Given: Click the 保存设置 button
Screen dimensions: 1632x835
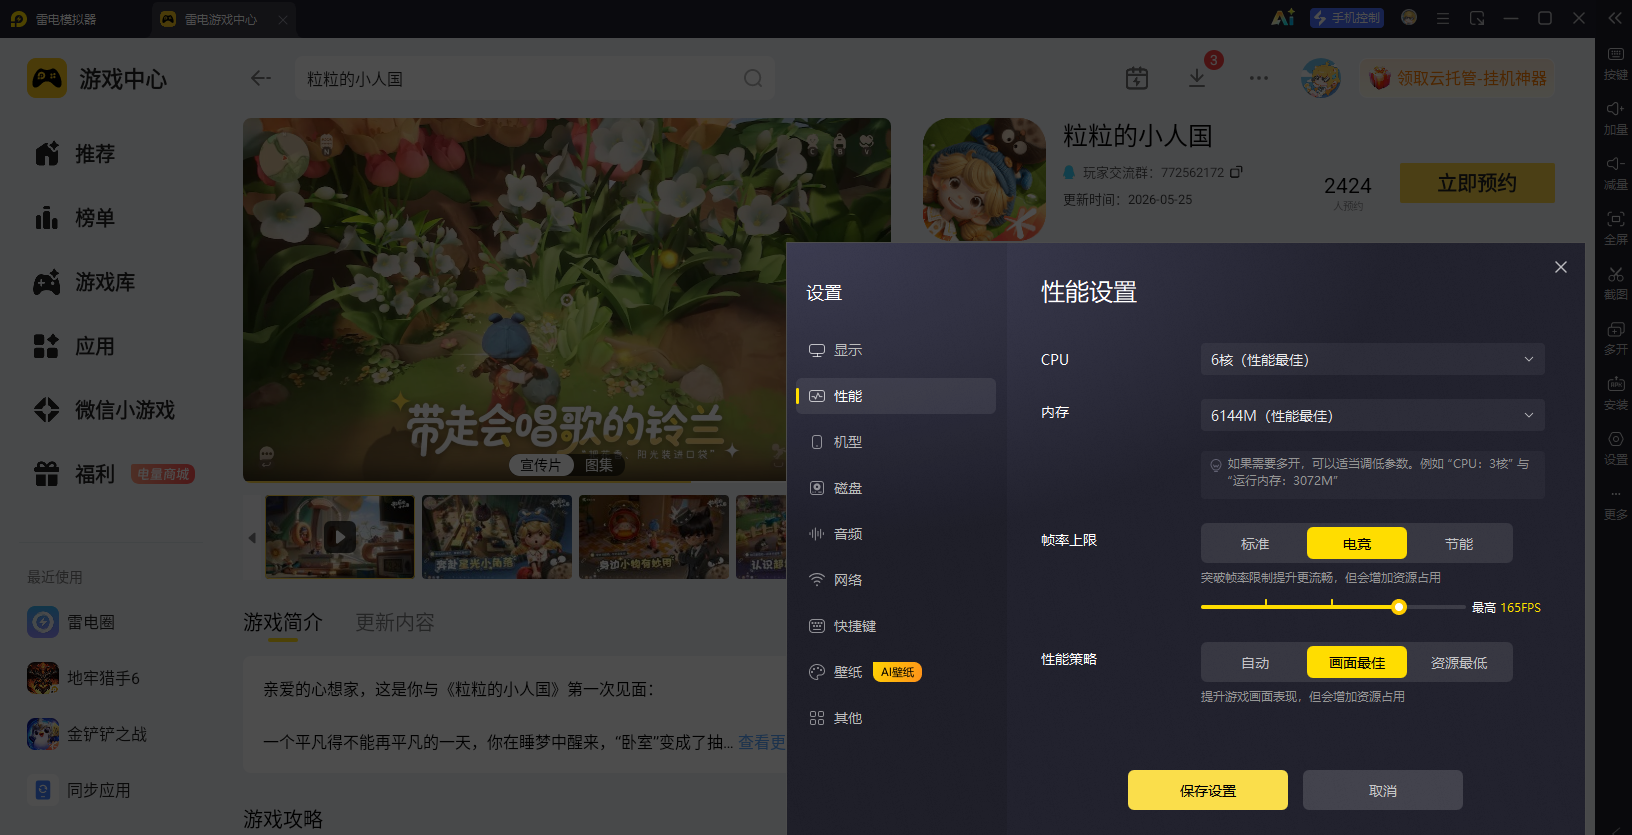Looking at the screenshot, I should [1208, 790].
